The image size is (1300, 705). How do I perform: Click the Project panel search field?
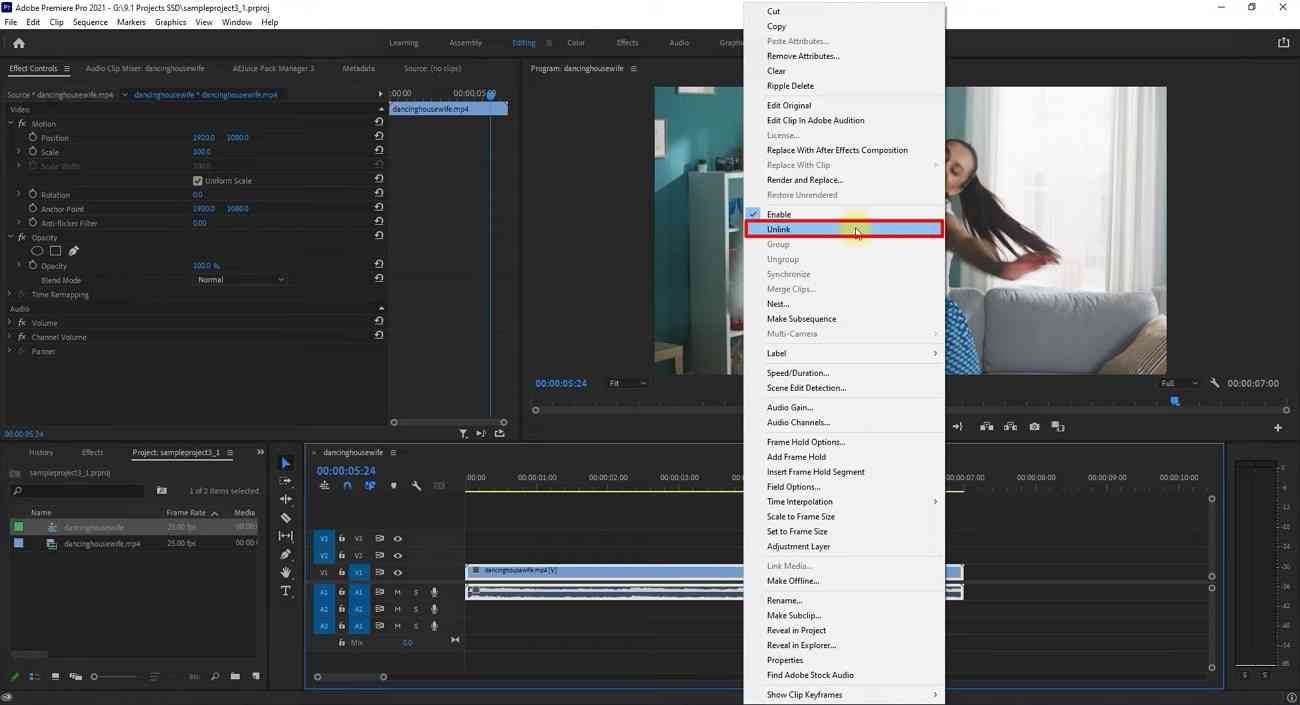pyautogui.click(x=77, y=491)
